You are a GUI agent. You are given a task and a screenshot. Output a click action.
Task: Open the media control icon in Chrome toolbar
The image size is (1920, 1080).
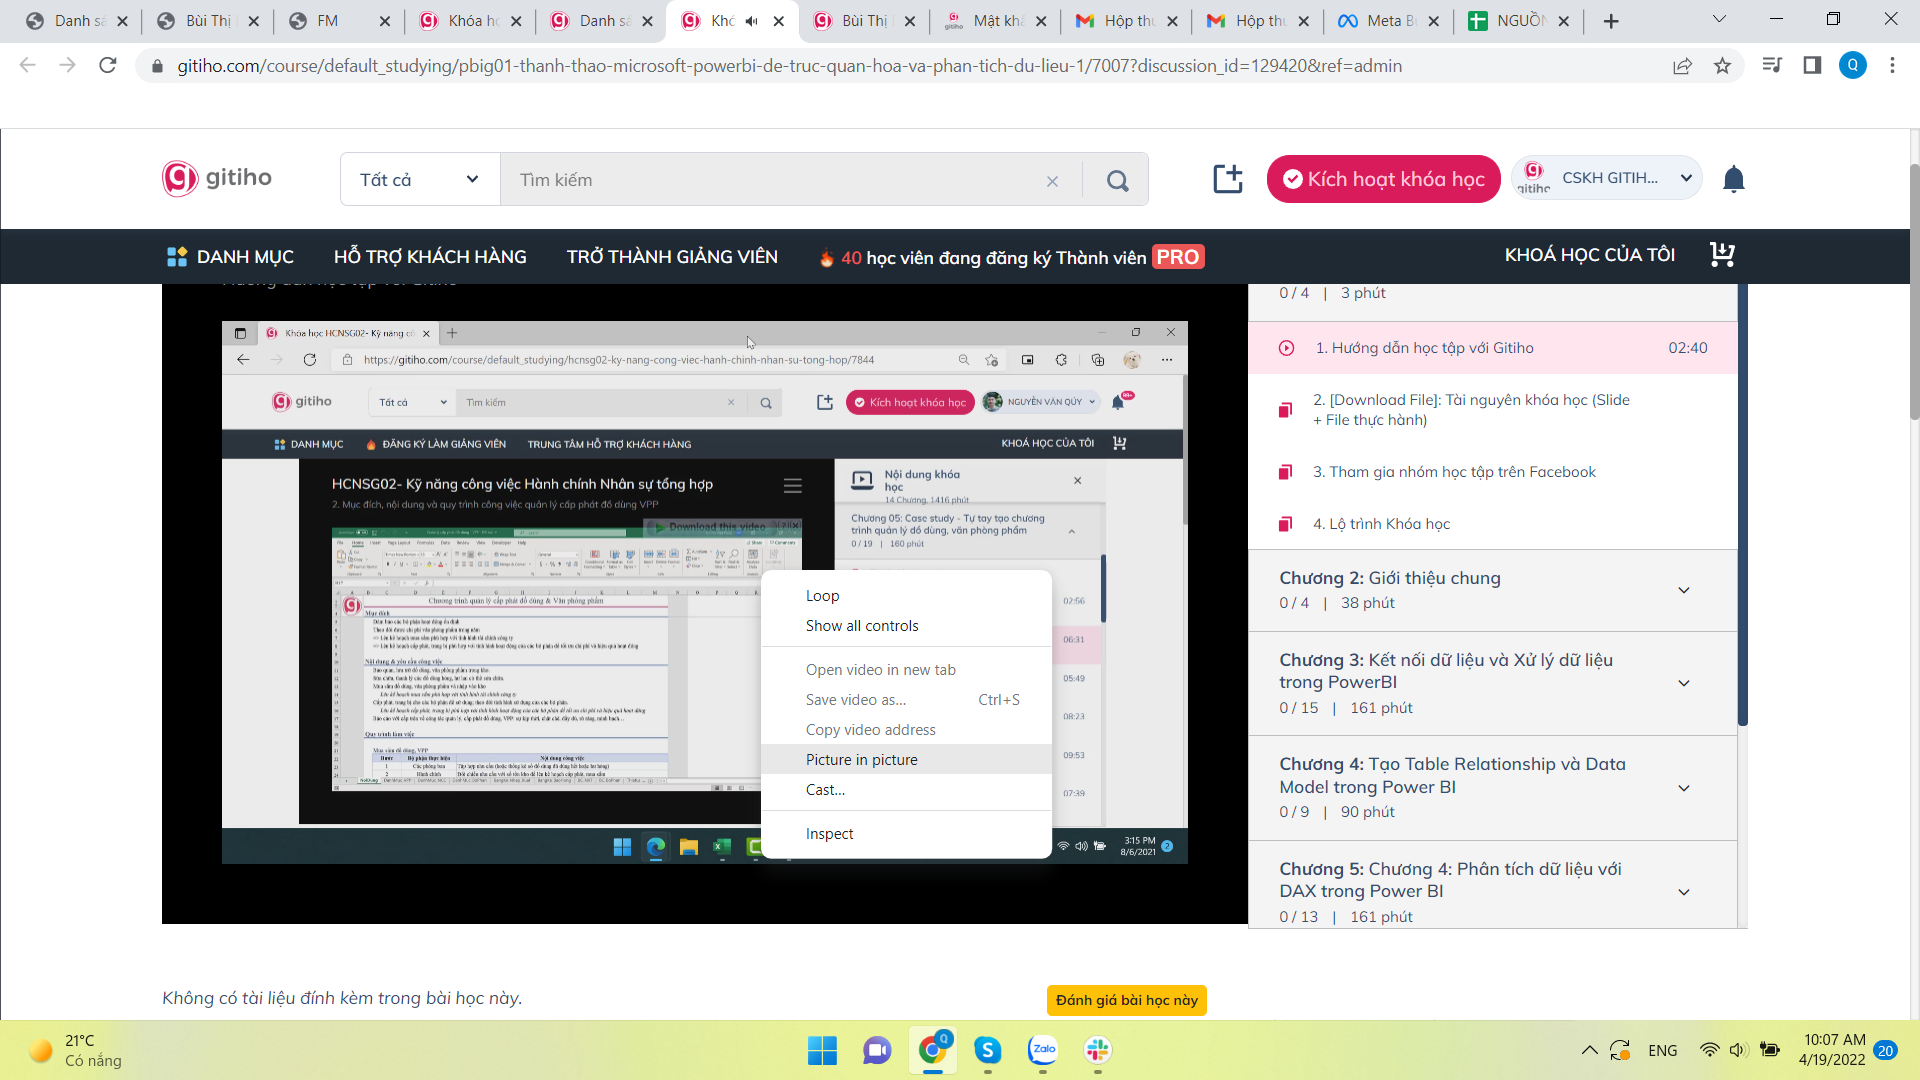pyautogui.click(x=1772, y=65)
